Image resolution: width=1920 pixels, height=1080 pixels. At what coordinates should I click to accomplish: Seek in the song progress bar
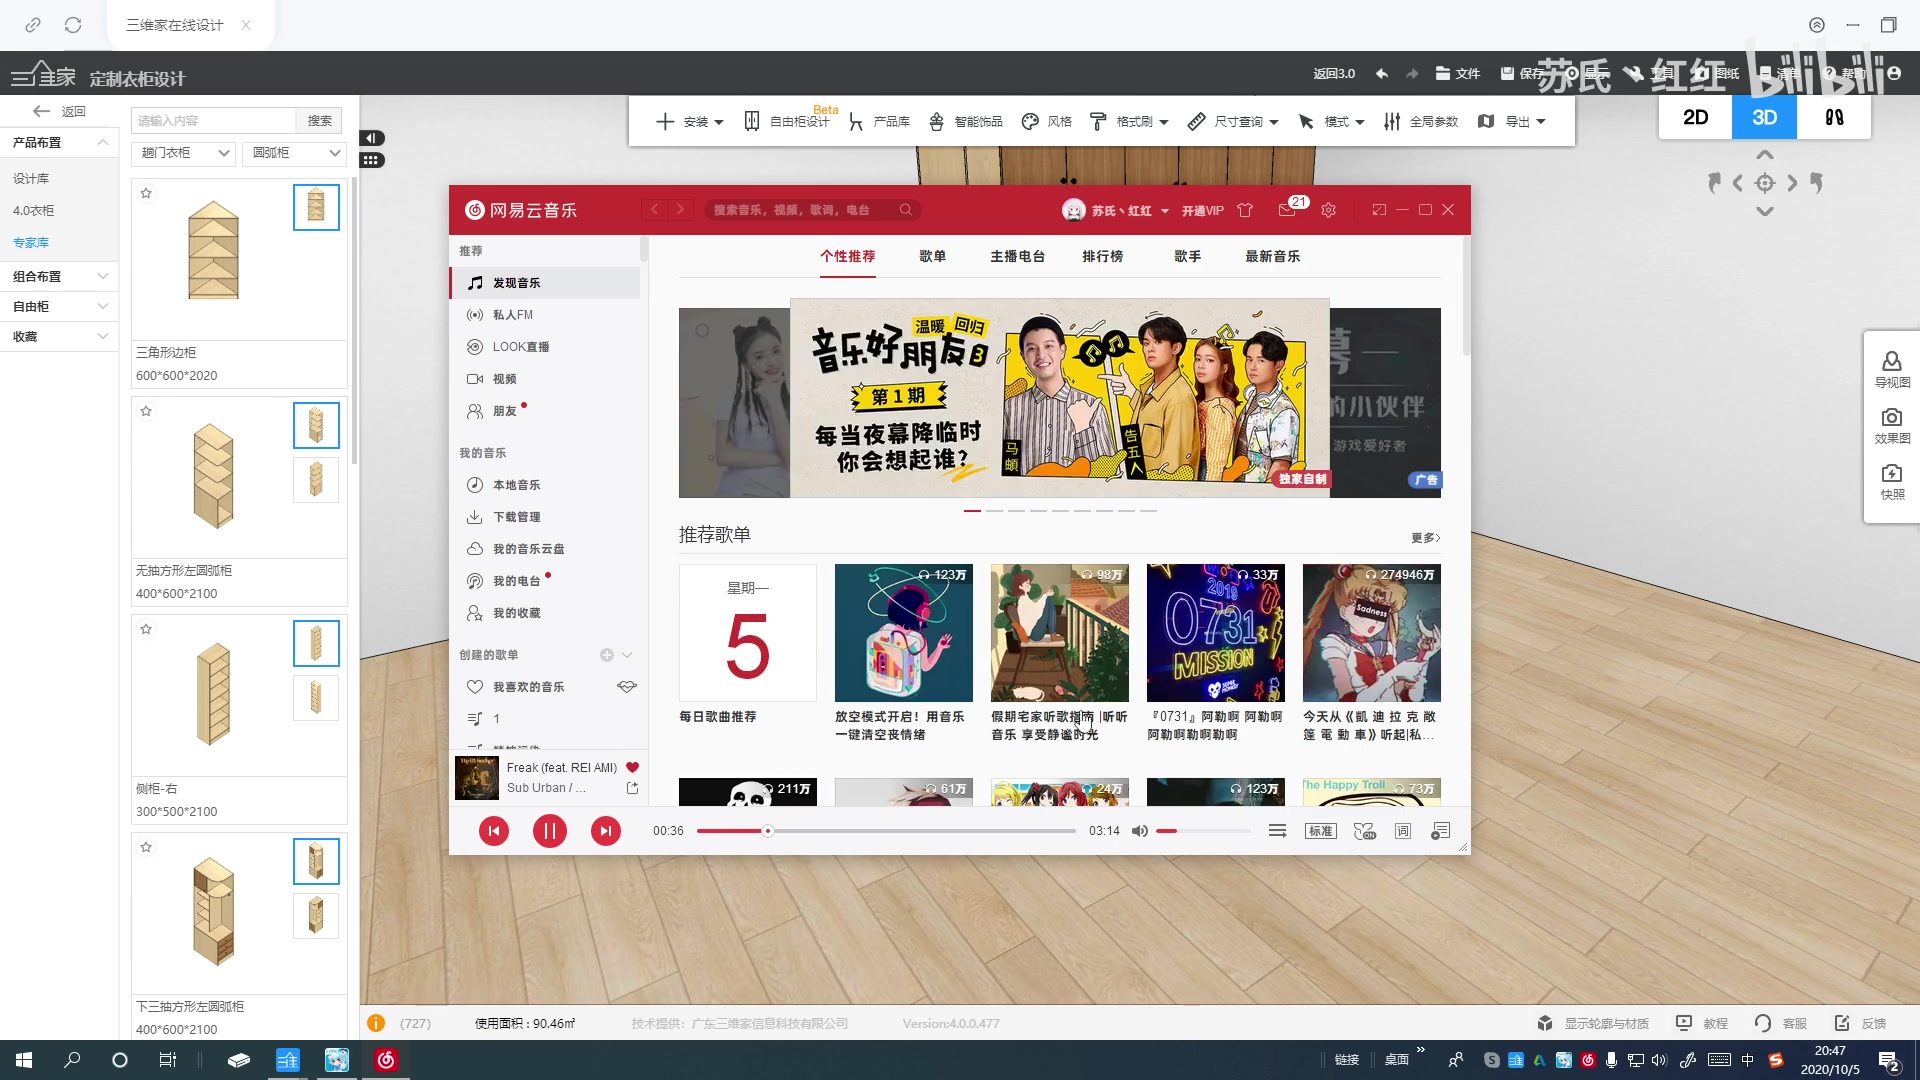[x=886, y=831]
